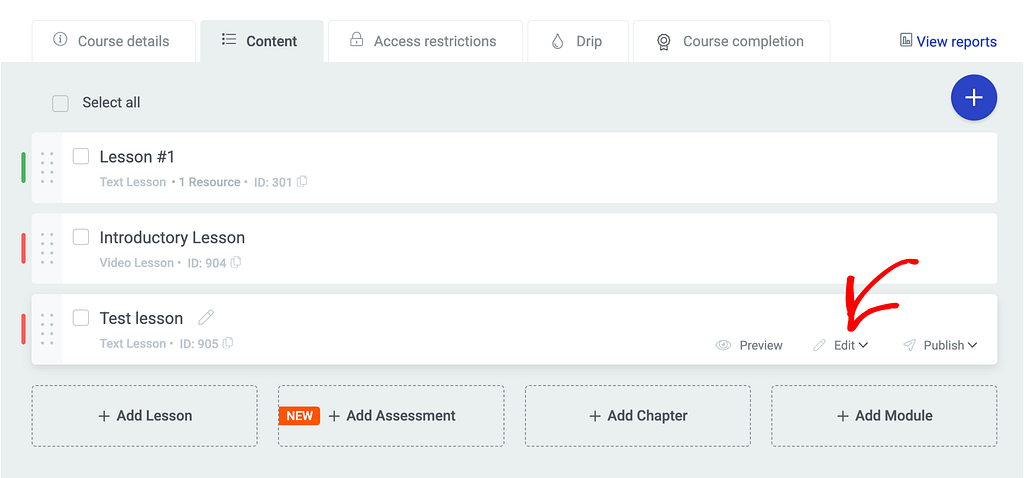Click the View reports chart icon
1024x478 pixels.
906,40
